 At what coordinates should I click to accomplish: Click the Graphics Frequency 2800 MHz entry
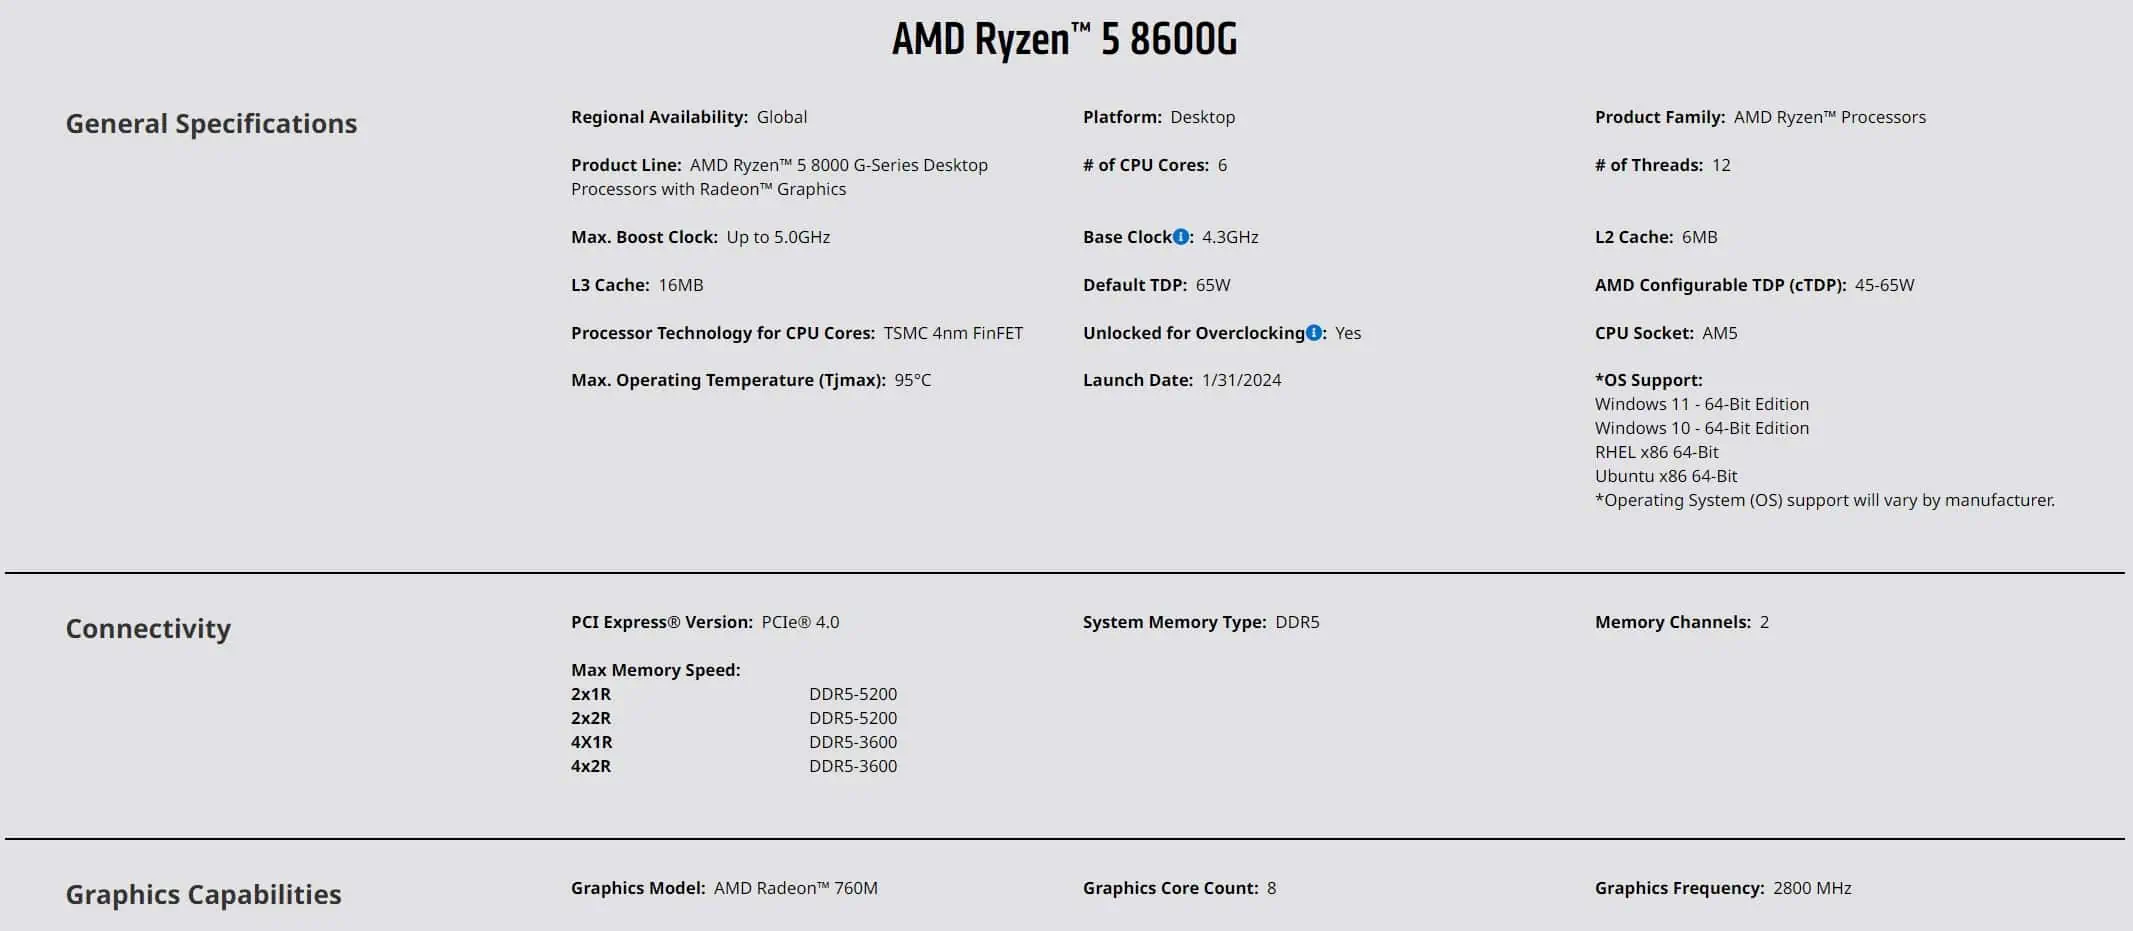click(1722, 889)
